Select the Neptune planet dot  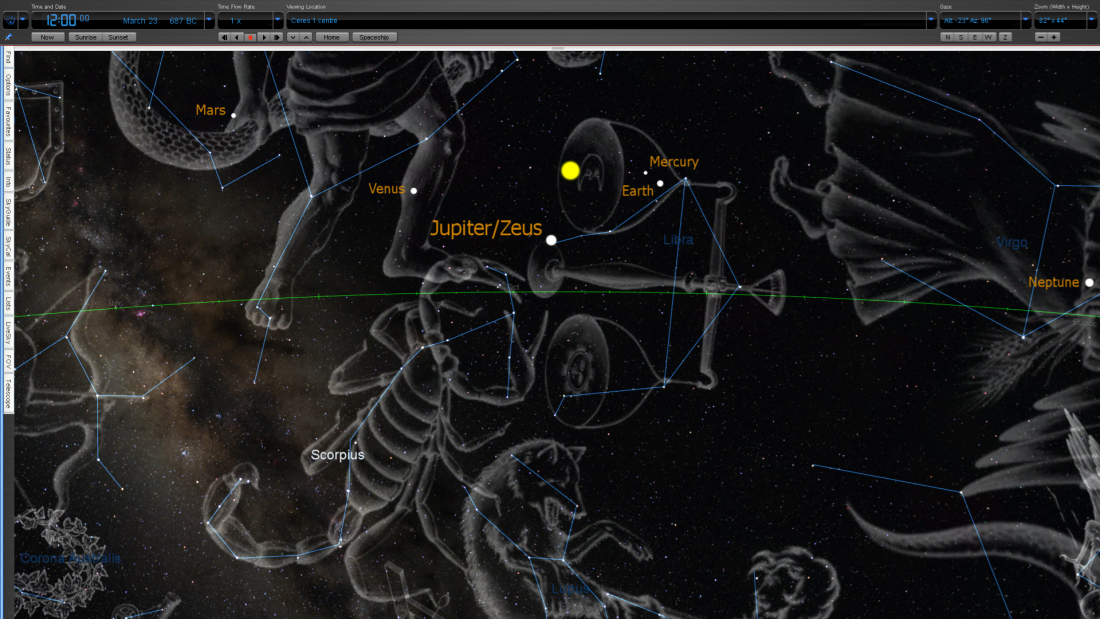click(1089, 283)
